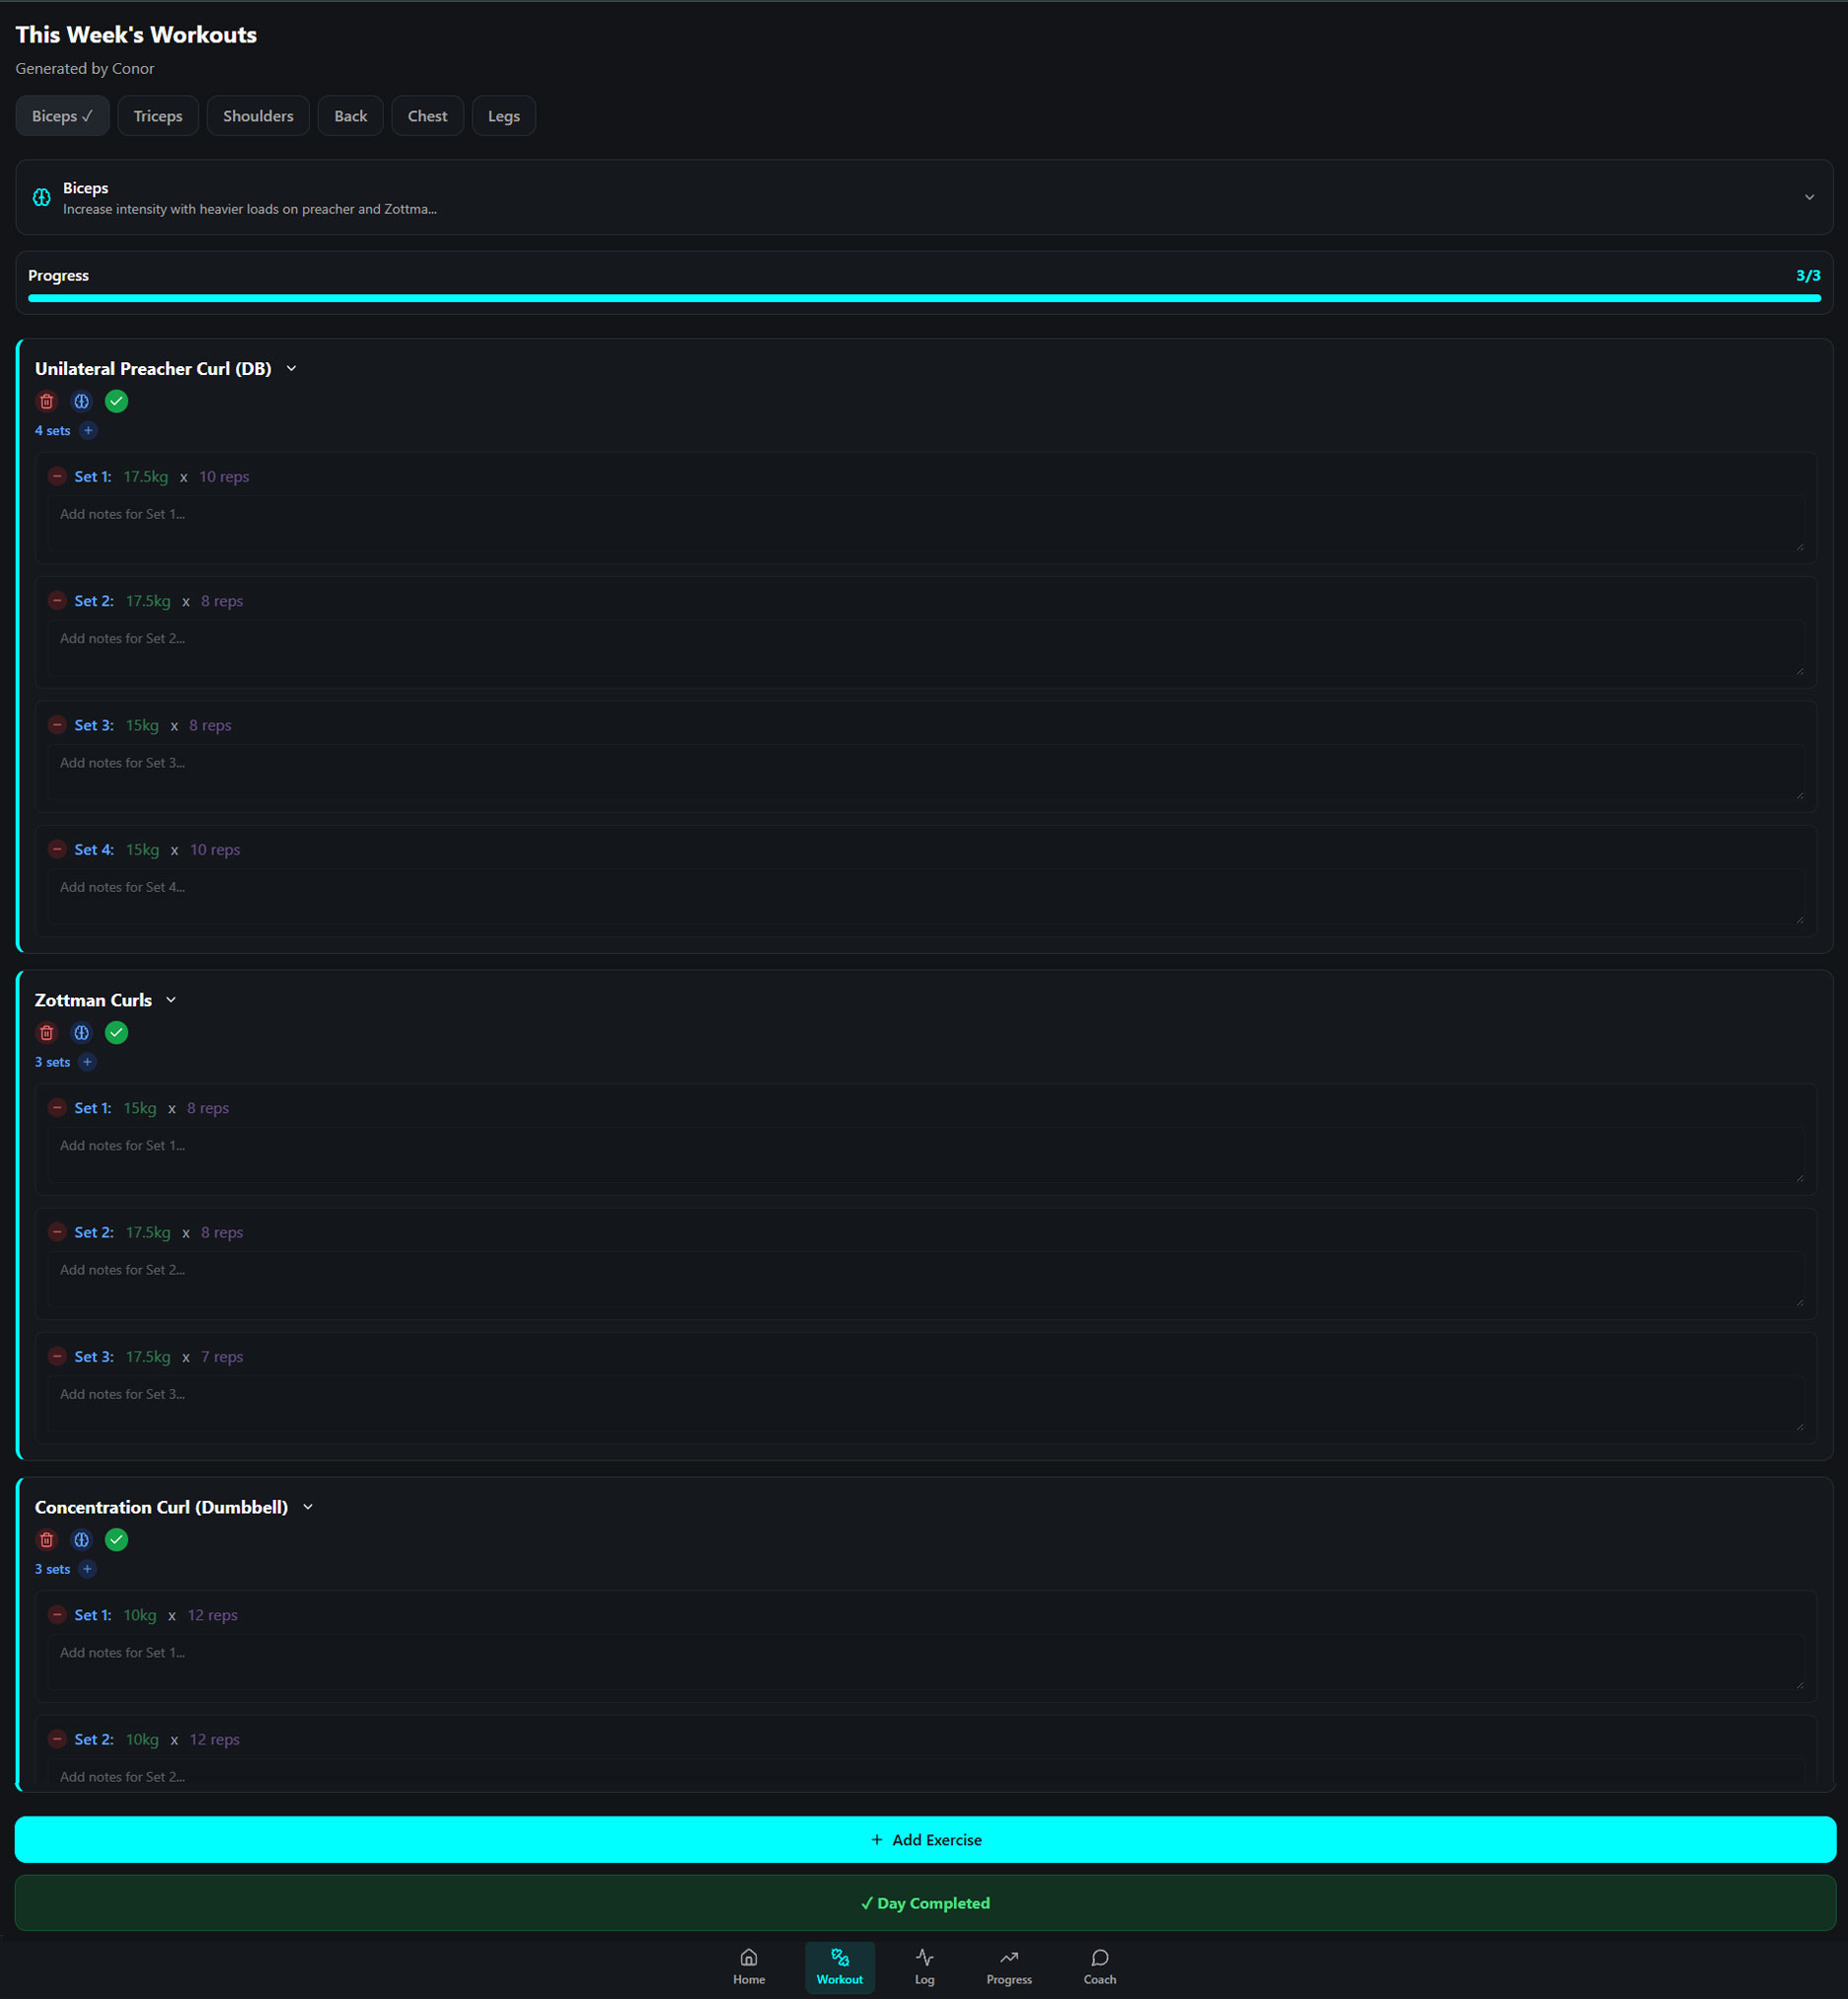Toggle Concentration Curl completed checkmark

(x=117, y=1539)
